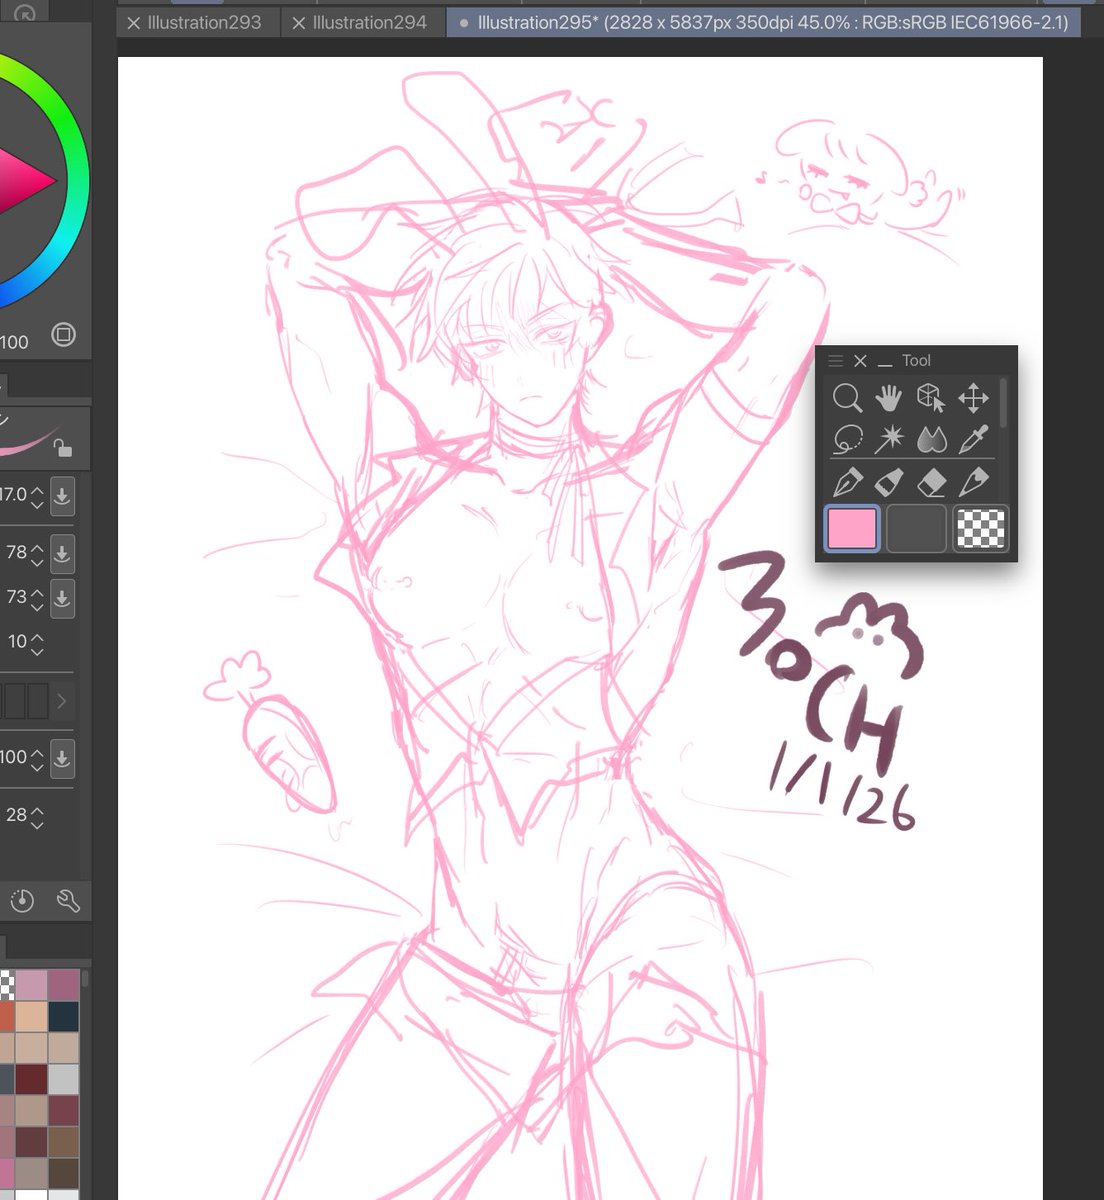Pick the dark navy color set swatch
1104x1200 pixels.
click(x=63, y=1016)
